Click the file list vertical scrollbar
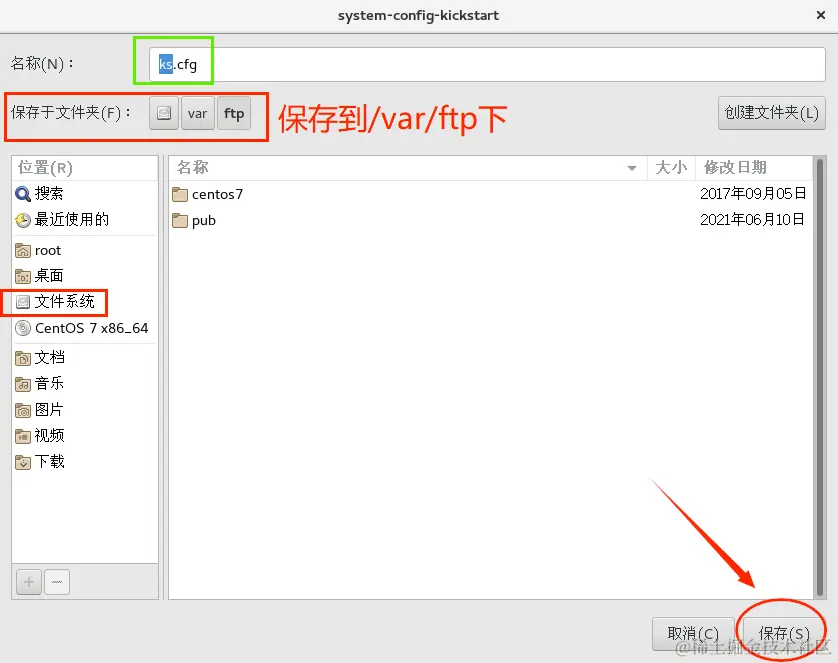This screenshot has width=838, height=663. 820,377
